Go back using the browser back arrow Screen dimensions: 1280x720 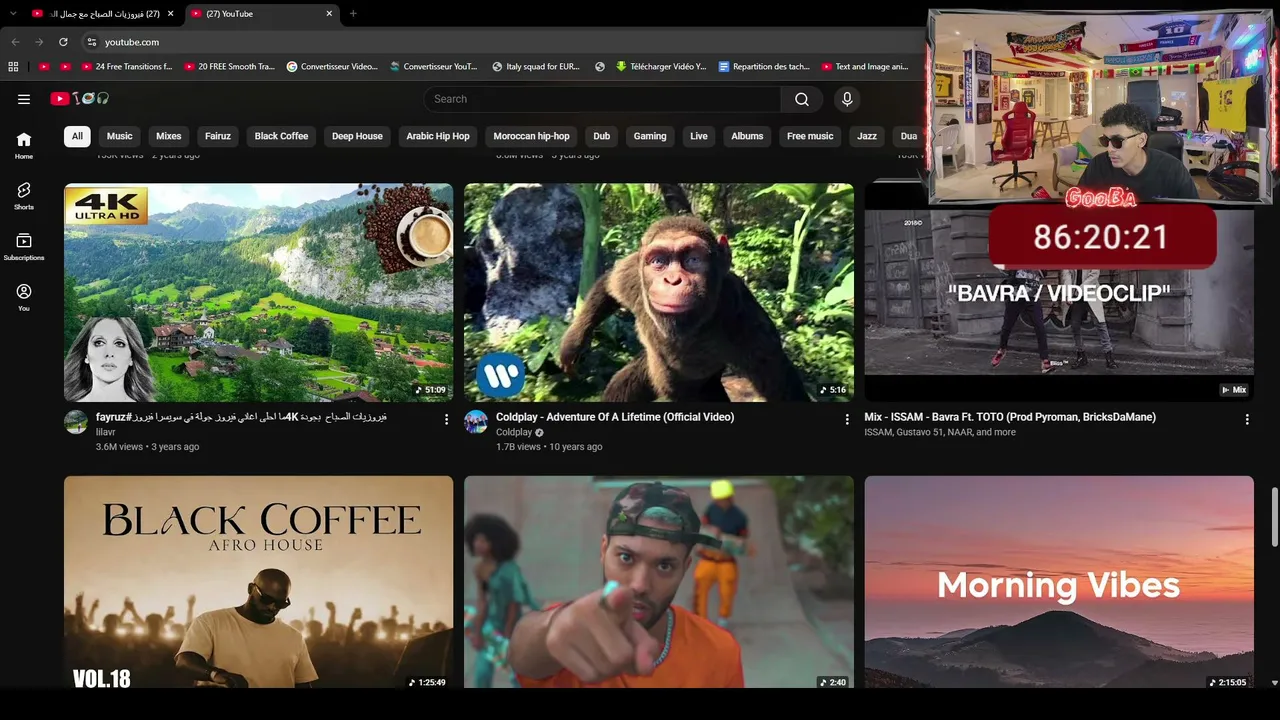click(x=15, y=42)
